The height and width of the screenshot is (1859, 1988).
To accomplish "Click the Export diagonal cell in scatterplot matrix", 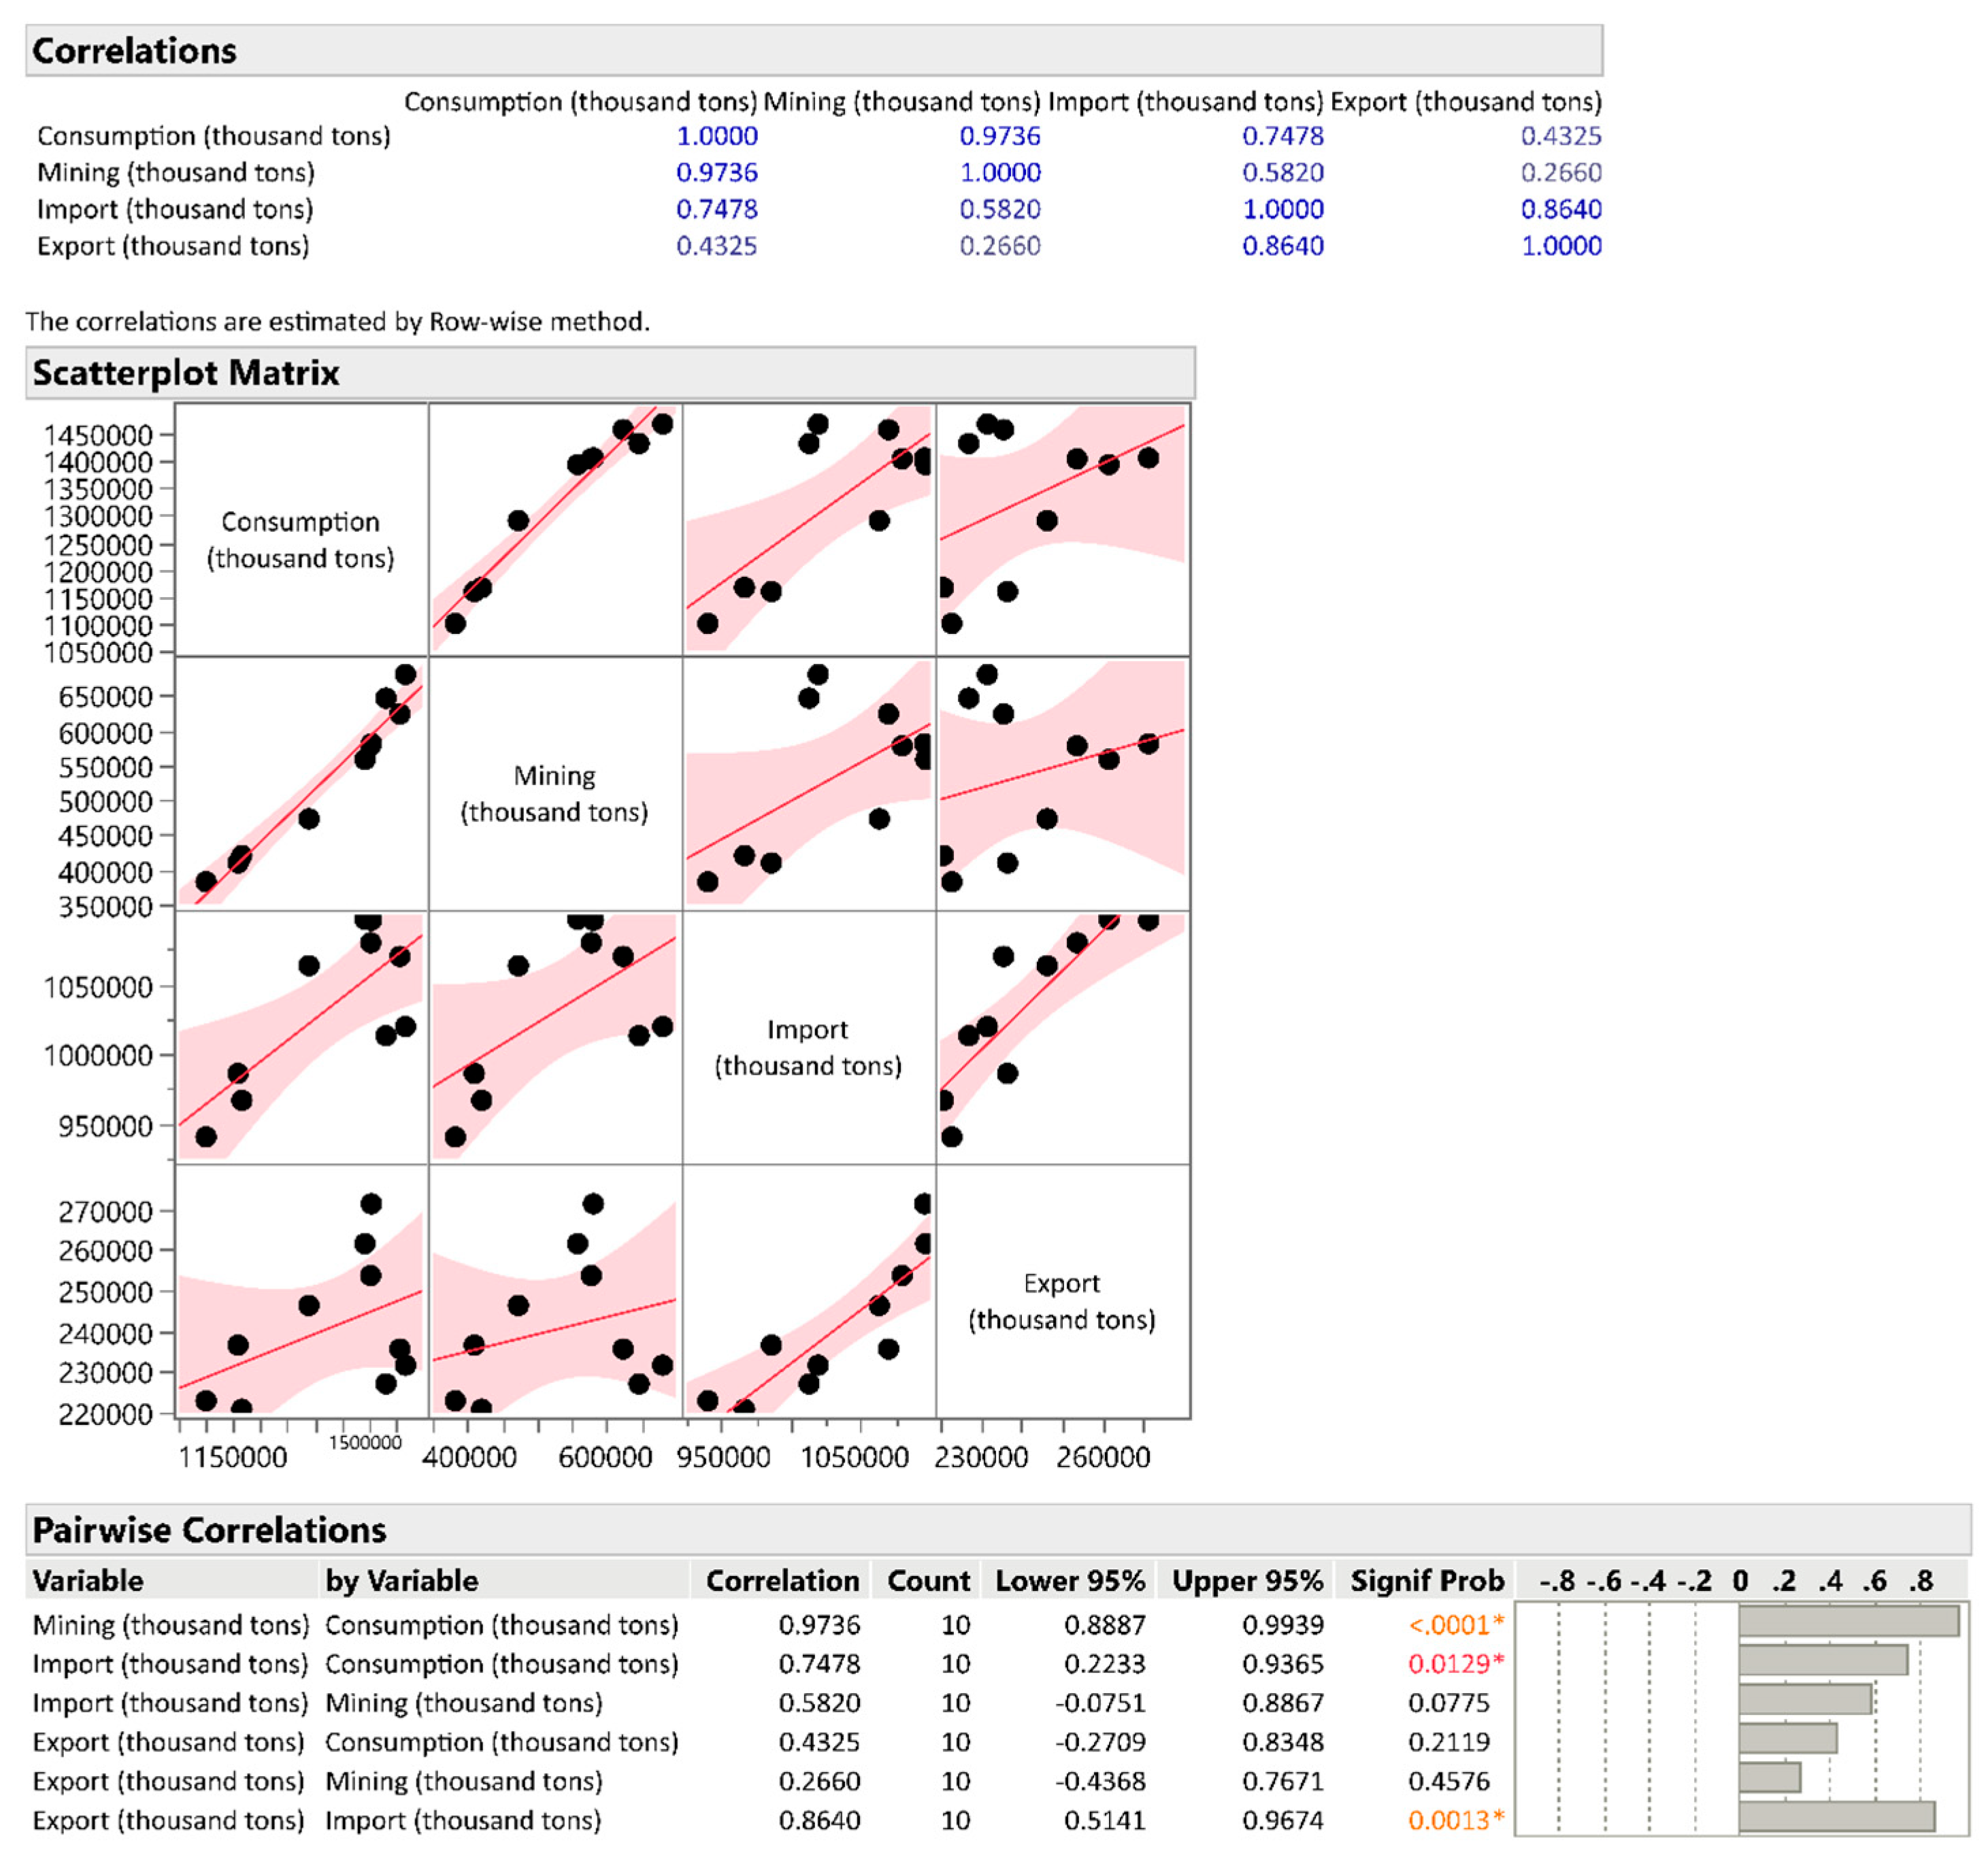I will pyautogui.click(x=1062, y=1292).
